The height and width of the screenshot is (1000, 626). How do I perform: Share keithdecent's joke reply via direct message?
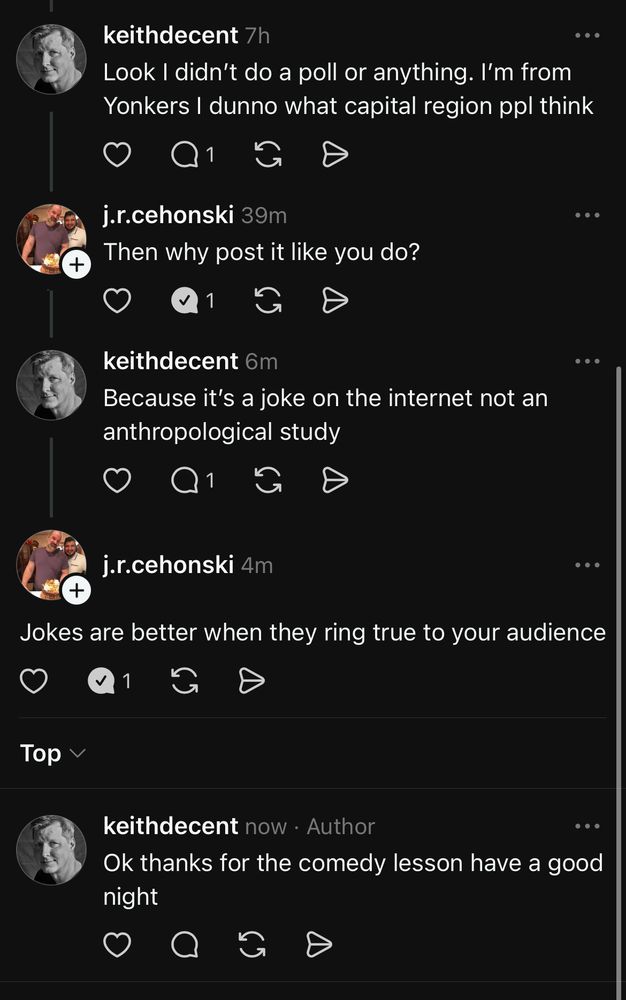tap(334, 480)
